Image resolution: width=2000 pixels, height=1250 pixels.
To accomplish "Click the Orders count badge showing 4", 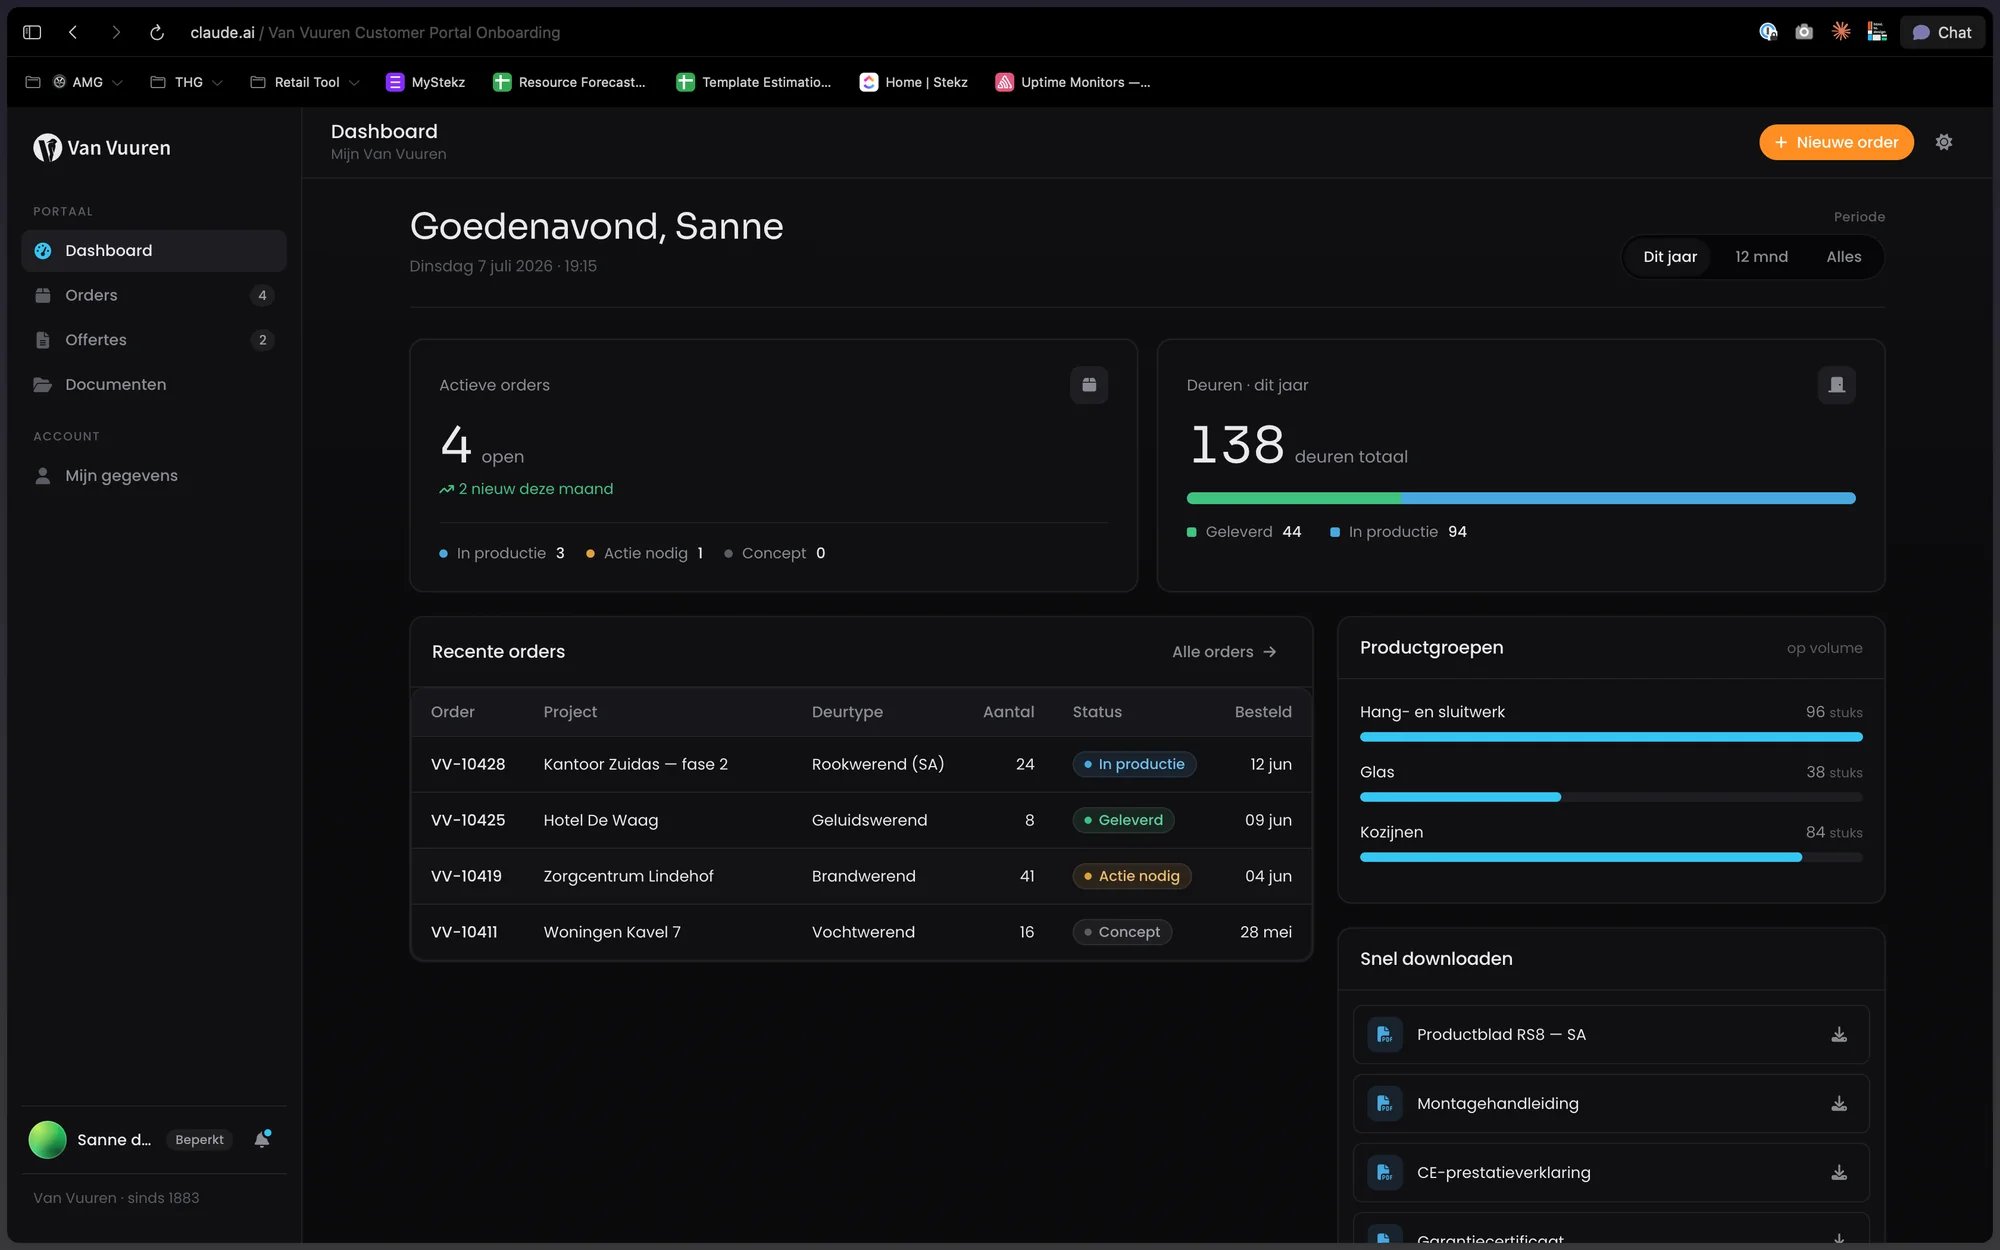I will pyautogui.click(x=262, y=295).
